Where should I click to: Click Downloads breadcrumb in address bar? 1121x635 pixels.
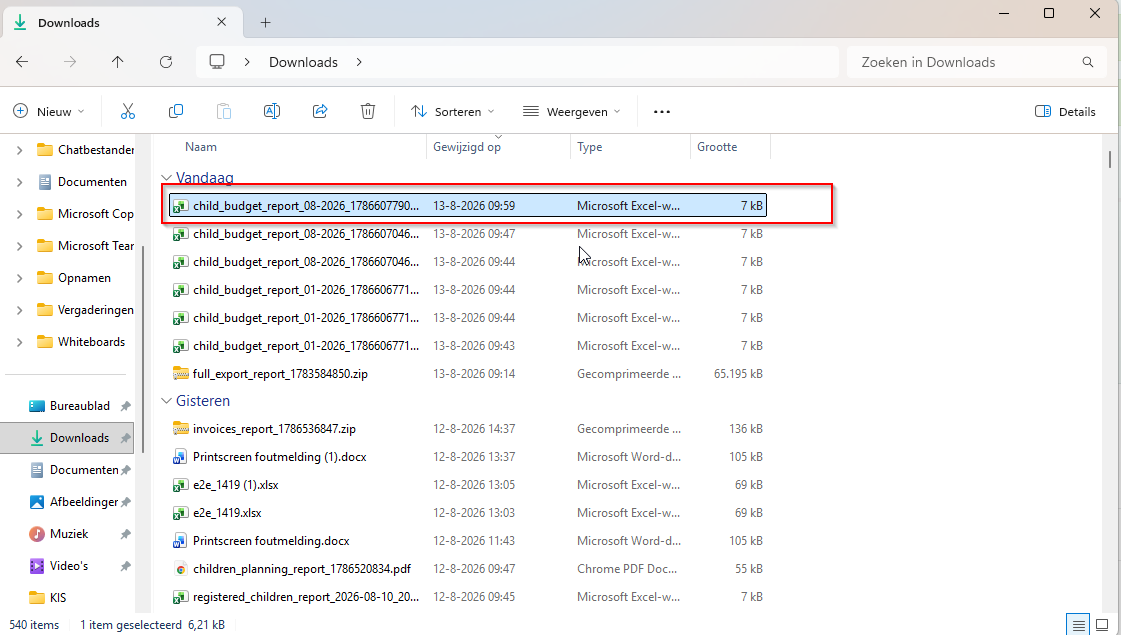pyautogui.click(x=303, y=62)
